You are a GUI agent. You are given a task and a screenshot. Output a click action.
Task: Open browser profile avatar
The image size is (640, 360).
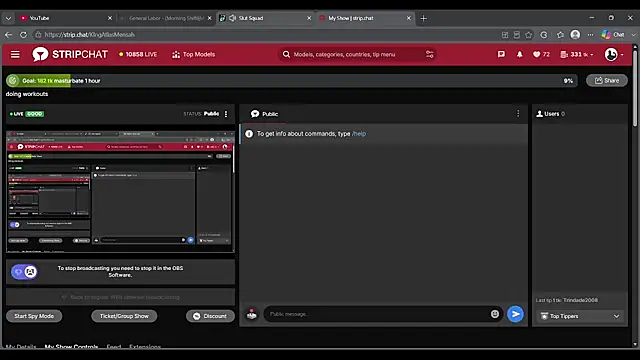click(576, 35)
